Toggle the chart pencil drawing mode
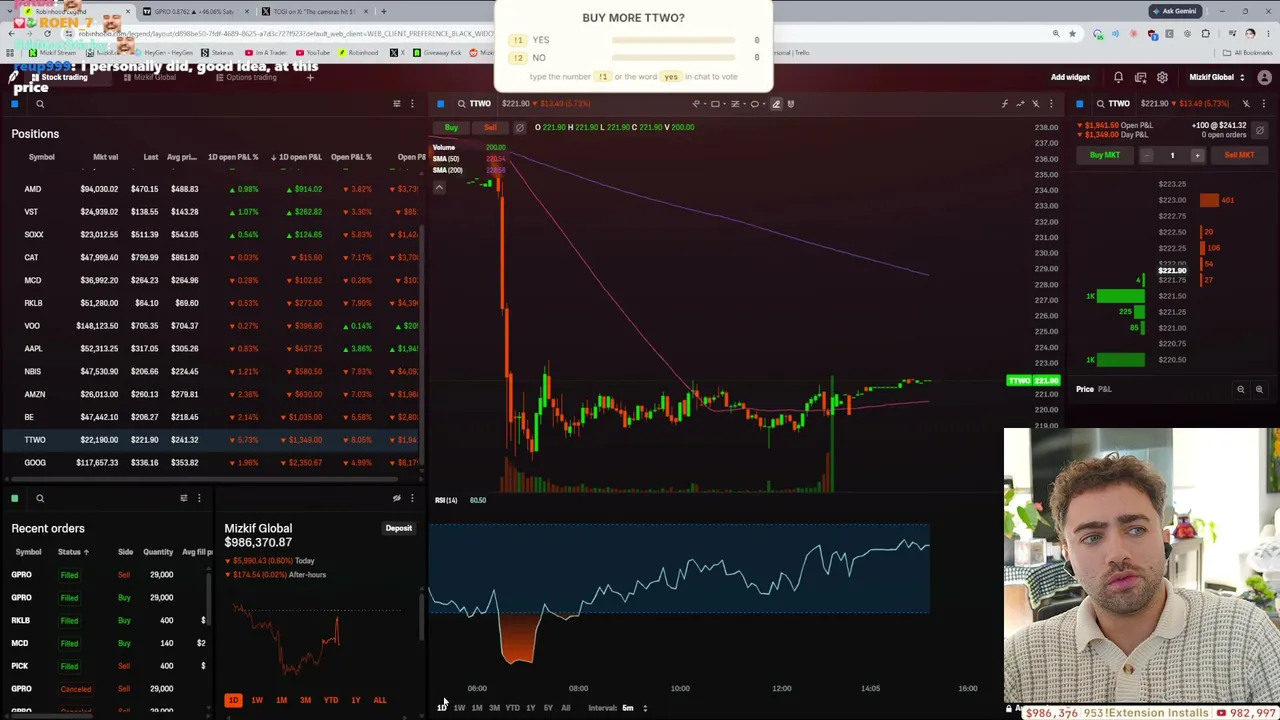 pos(776,104)
